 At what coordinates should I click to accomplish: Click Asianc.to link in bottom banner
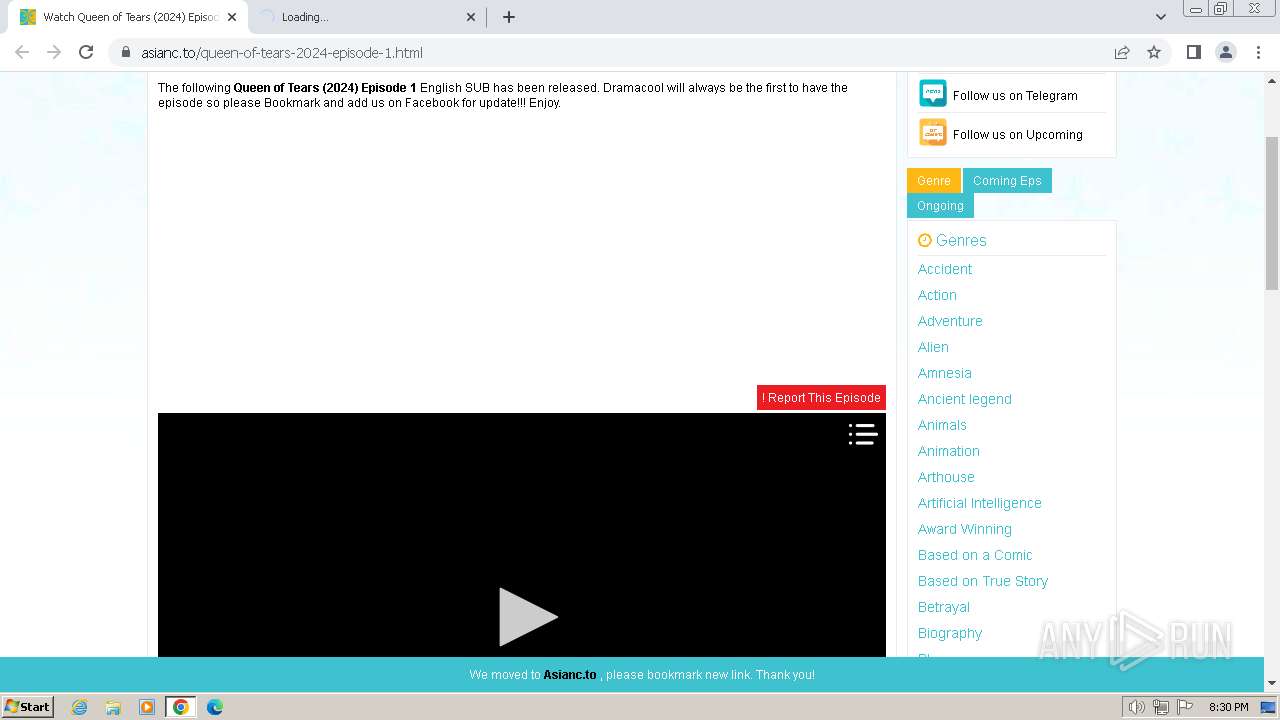[570, 675]
